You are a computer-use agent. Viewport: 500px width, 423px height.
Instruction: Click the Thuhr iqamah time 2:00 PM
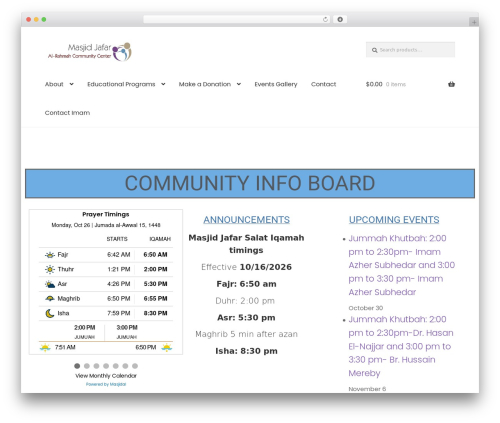point(155,269)
